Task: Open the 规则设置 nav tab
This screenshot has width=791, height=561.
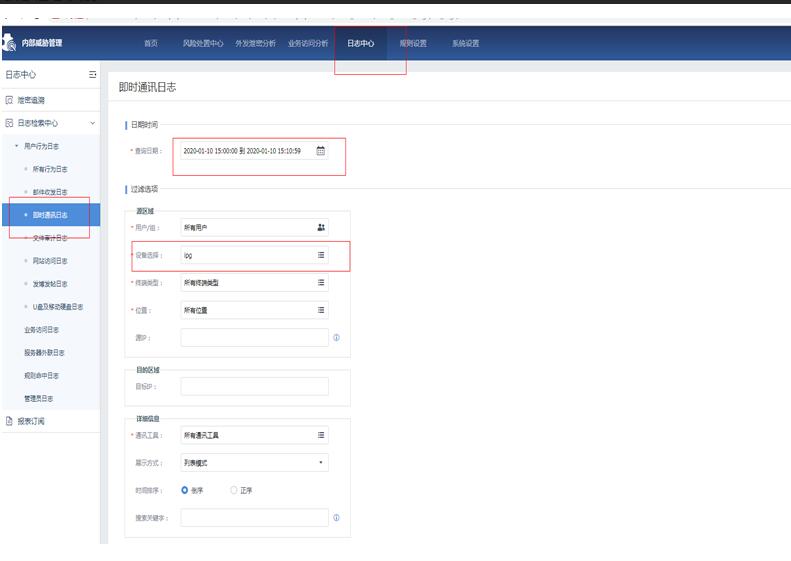Action: (x=413, y=43)
